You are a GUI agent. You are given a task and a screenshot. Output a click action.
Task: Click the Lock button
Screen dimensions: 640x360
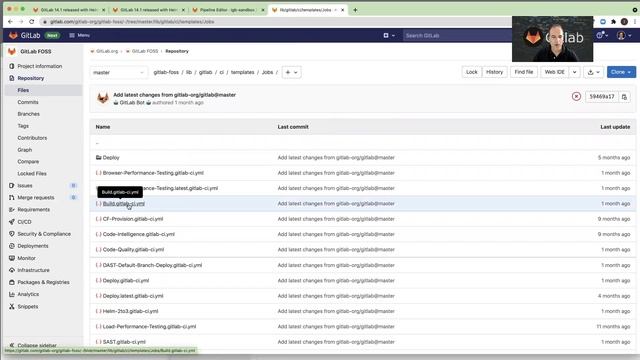[x=471, y=72]
